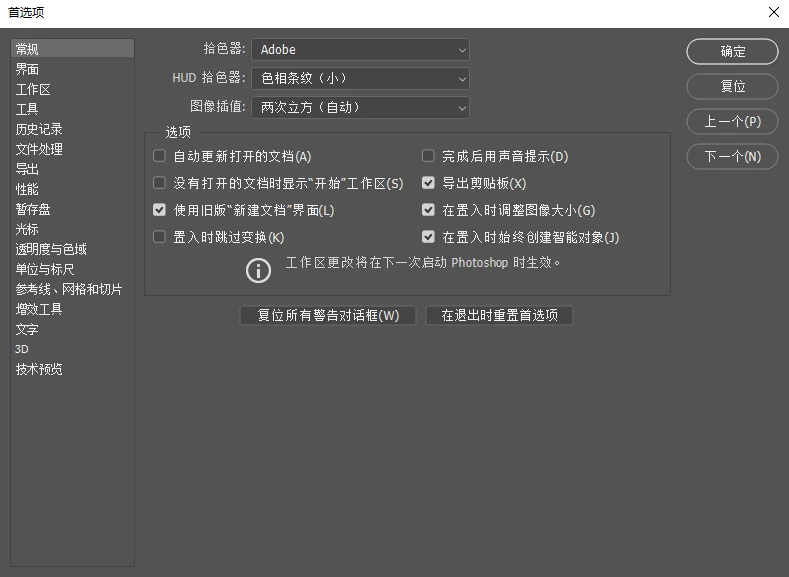Click the info icon beside workspace note
This screenshot has height=577, width=789.
tap(258, 270)
